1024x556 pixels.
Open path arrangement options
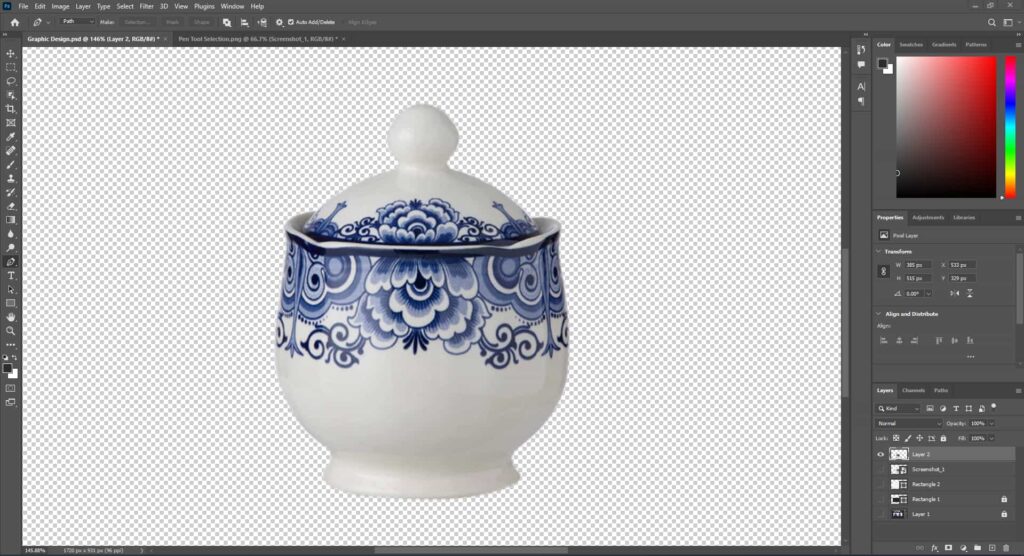(x=262, y=22)
